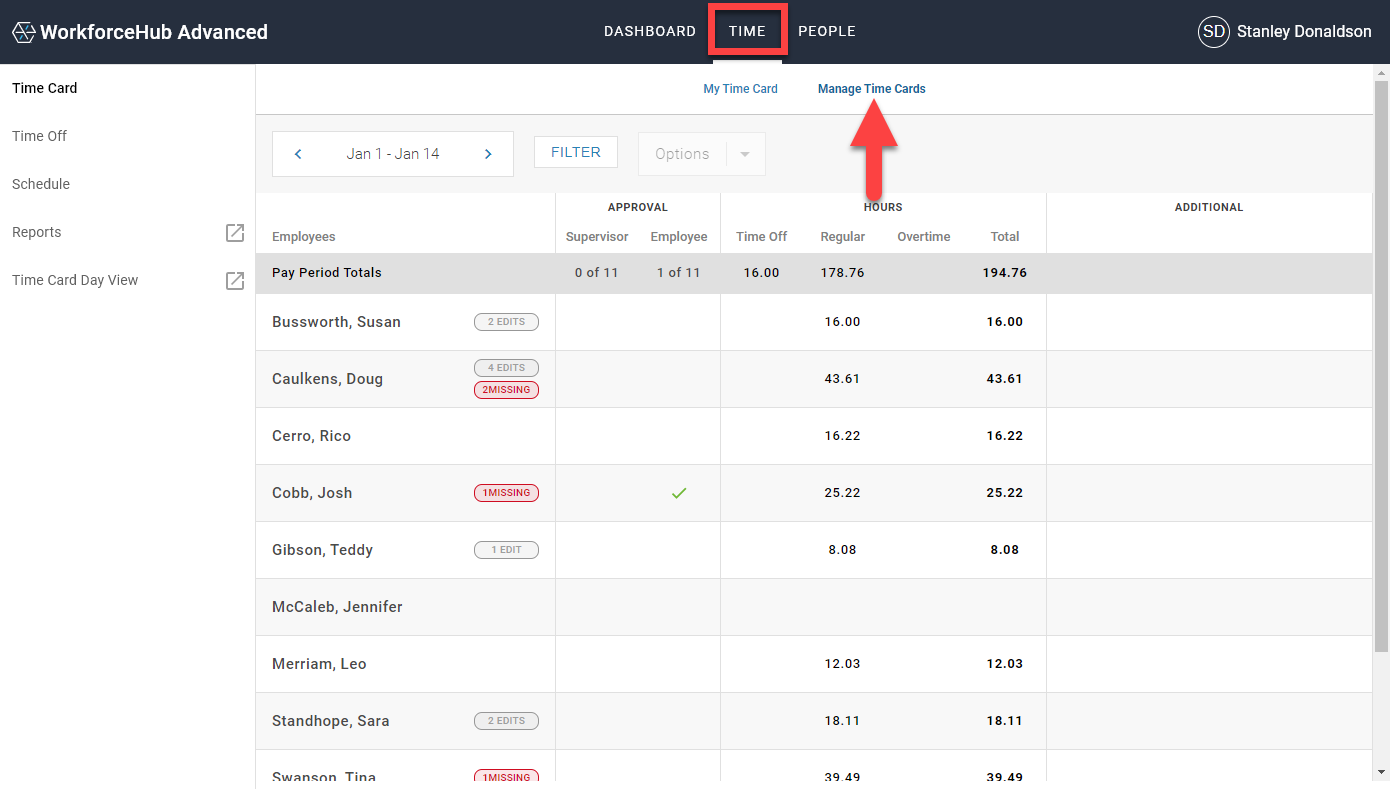The width and height of the screenshot is (1390, 789).
Task: Open Time Card Day View external link icon
Action: pos(235,280)
